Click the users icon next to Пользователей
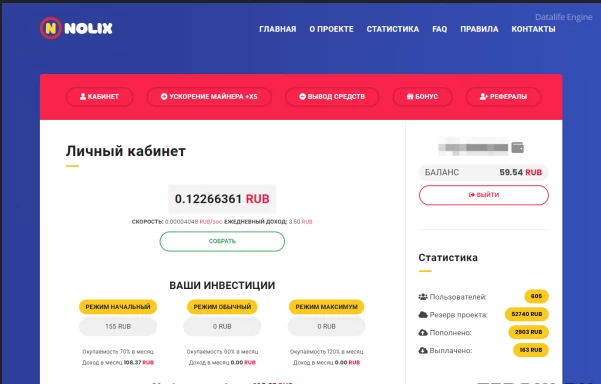601x384 pixels. click(x=423, y=297)
